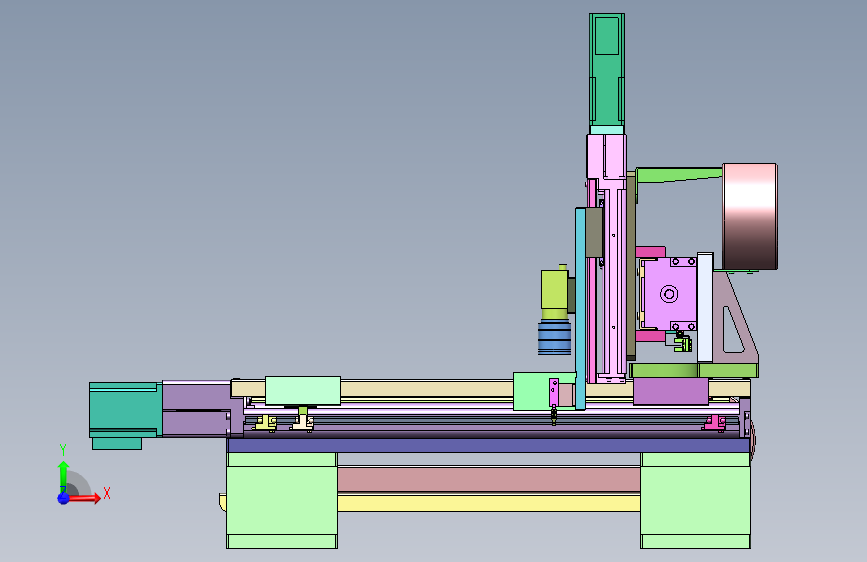Click the green Y axis arrow of triad

tap(63, 473)
